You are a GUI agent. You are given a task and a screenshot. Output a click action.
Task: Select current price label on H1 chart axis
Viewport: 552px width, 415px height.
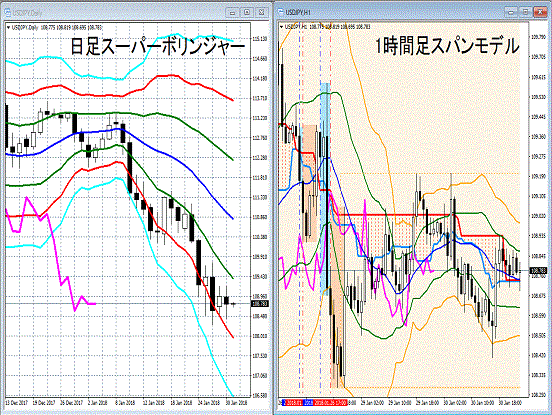[538, 270]
